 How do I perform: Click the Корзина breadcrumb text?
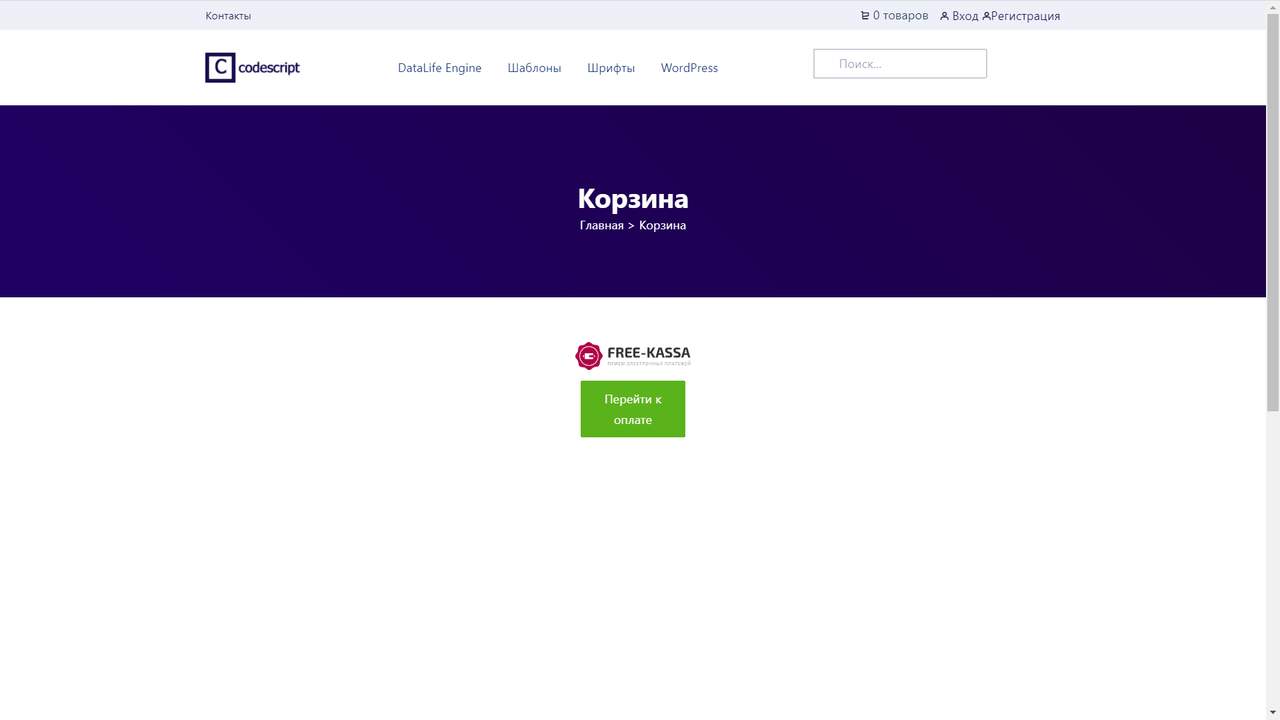[x=662, y=225]
